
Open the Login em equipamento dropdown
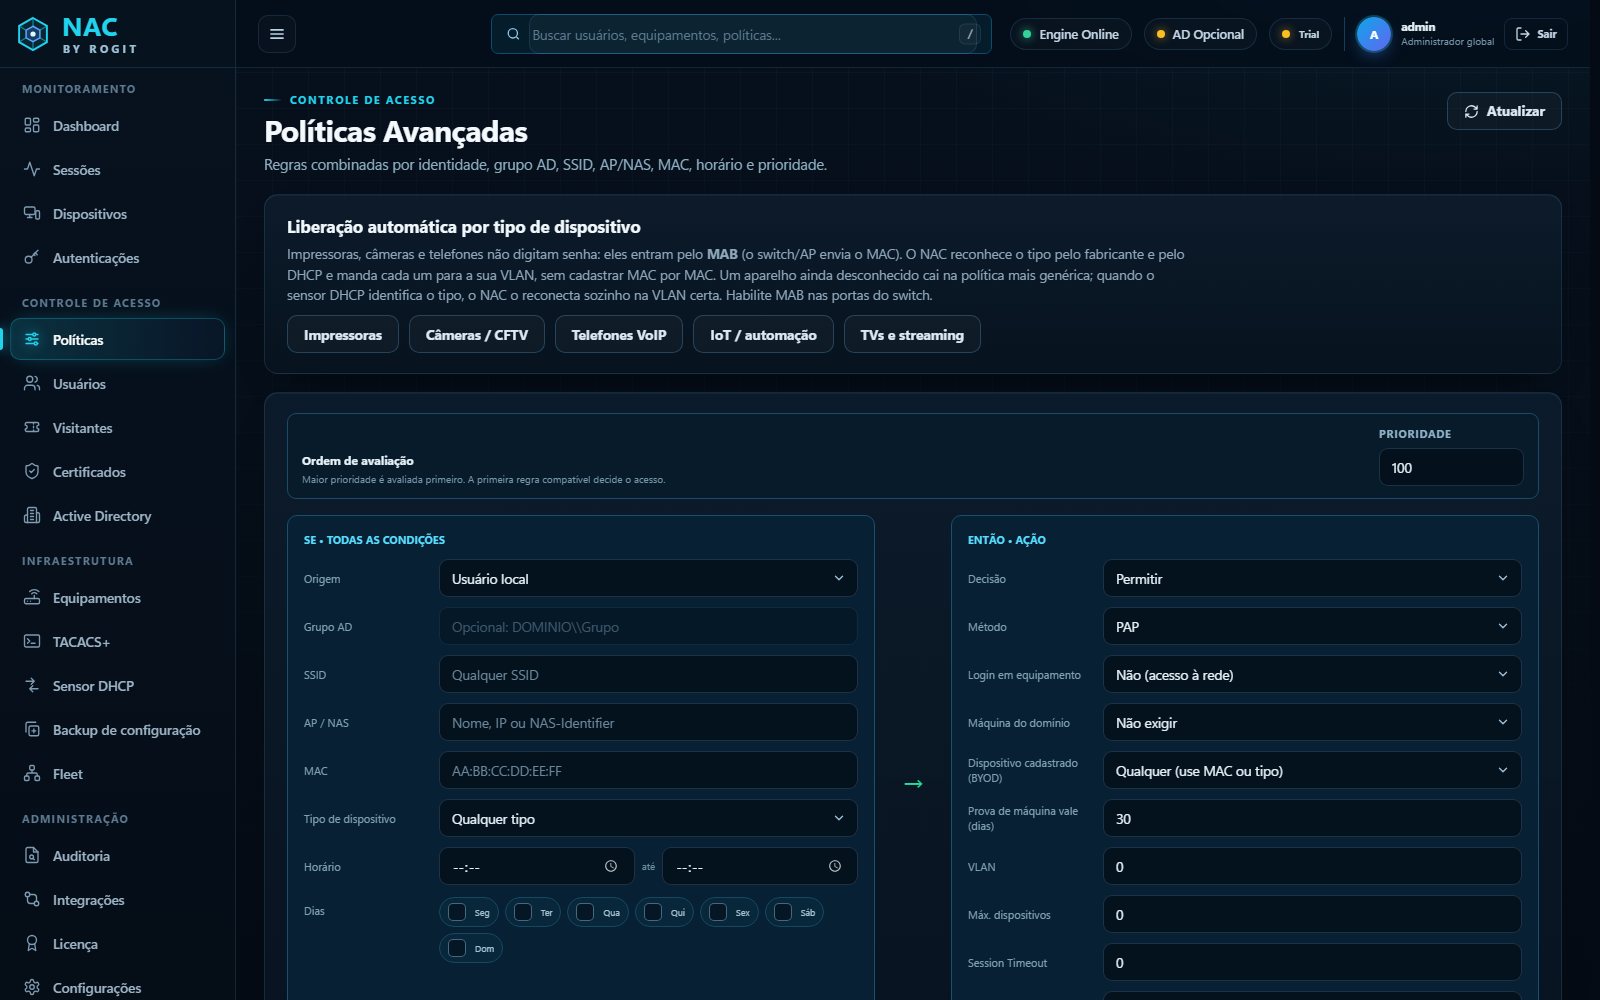tap(1312, 674)
